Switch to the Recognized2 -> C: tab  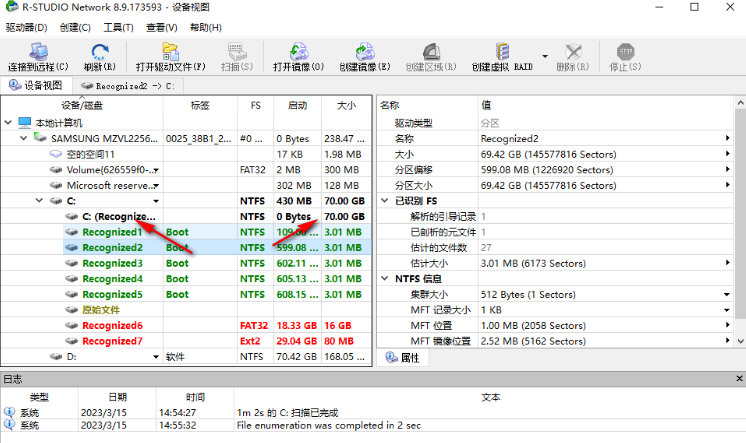[128, 86]
